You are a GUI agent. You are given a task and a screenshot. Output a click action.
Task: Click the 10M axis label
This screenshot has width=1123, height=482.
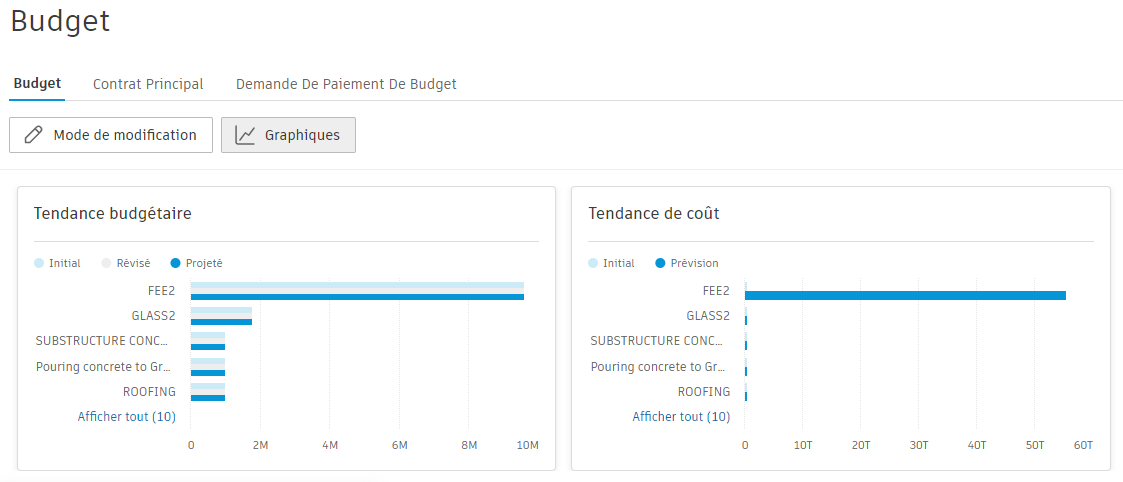coord(527,445)
